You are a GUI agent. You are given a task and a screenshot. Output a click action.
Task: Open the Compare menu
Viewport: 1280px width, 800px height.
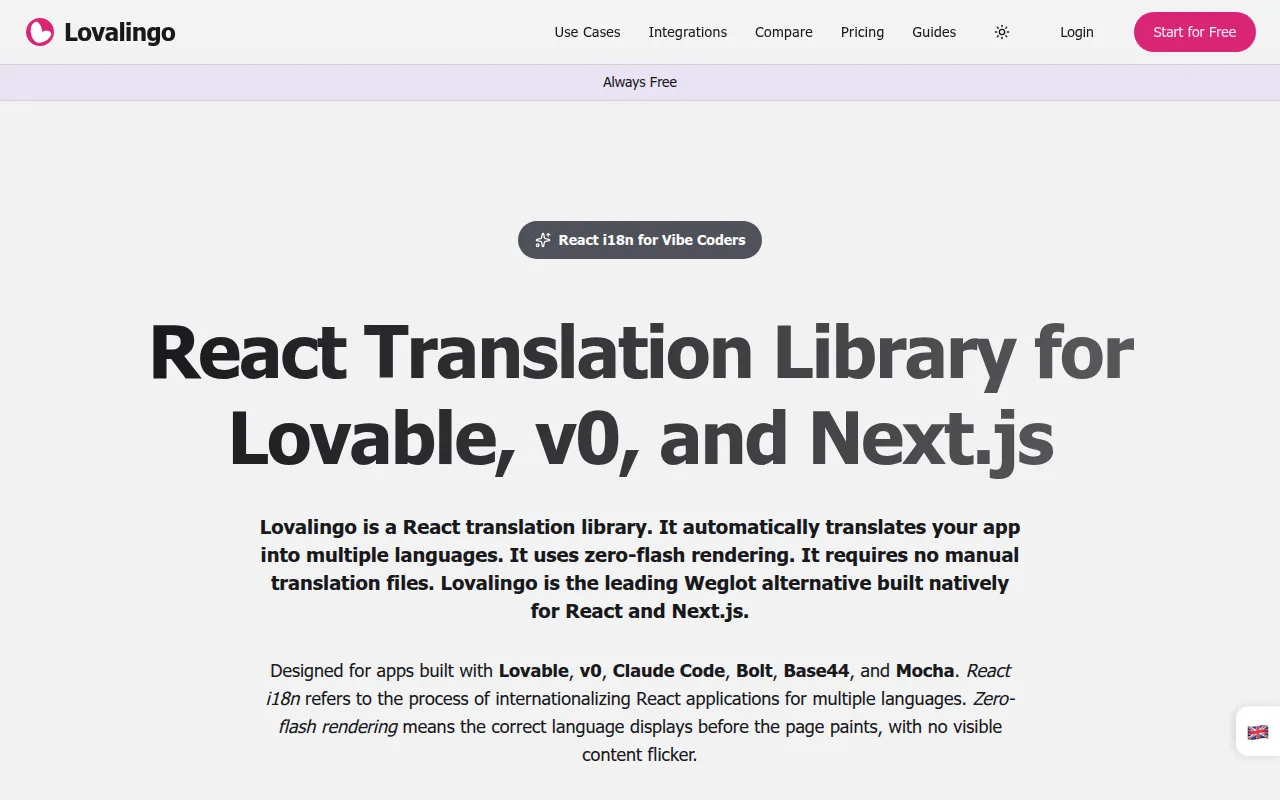click(x=784, y=32)
